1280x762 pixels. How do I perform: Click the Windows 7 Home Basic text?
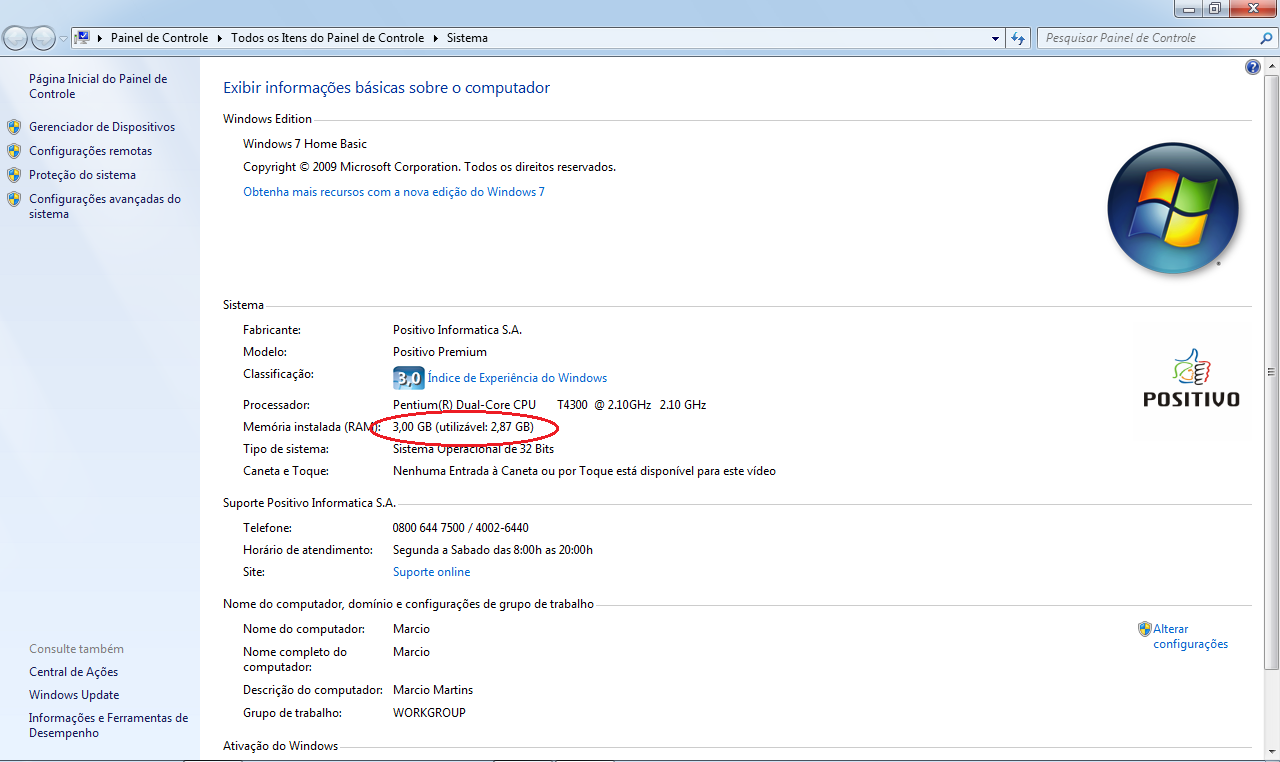305,144
